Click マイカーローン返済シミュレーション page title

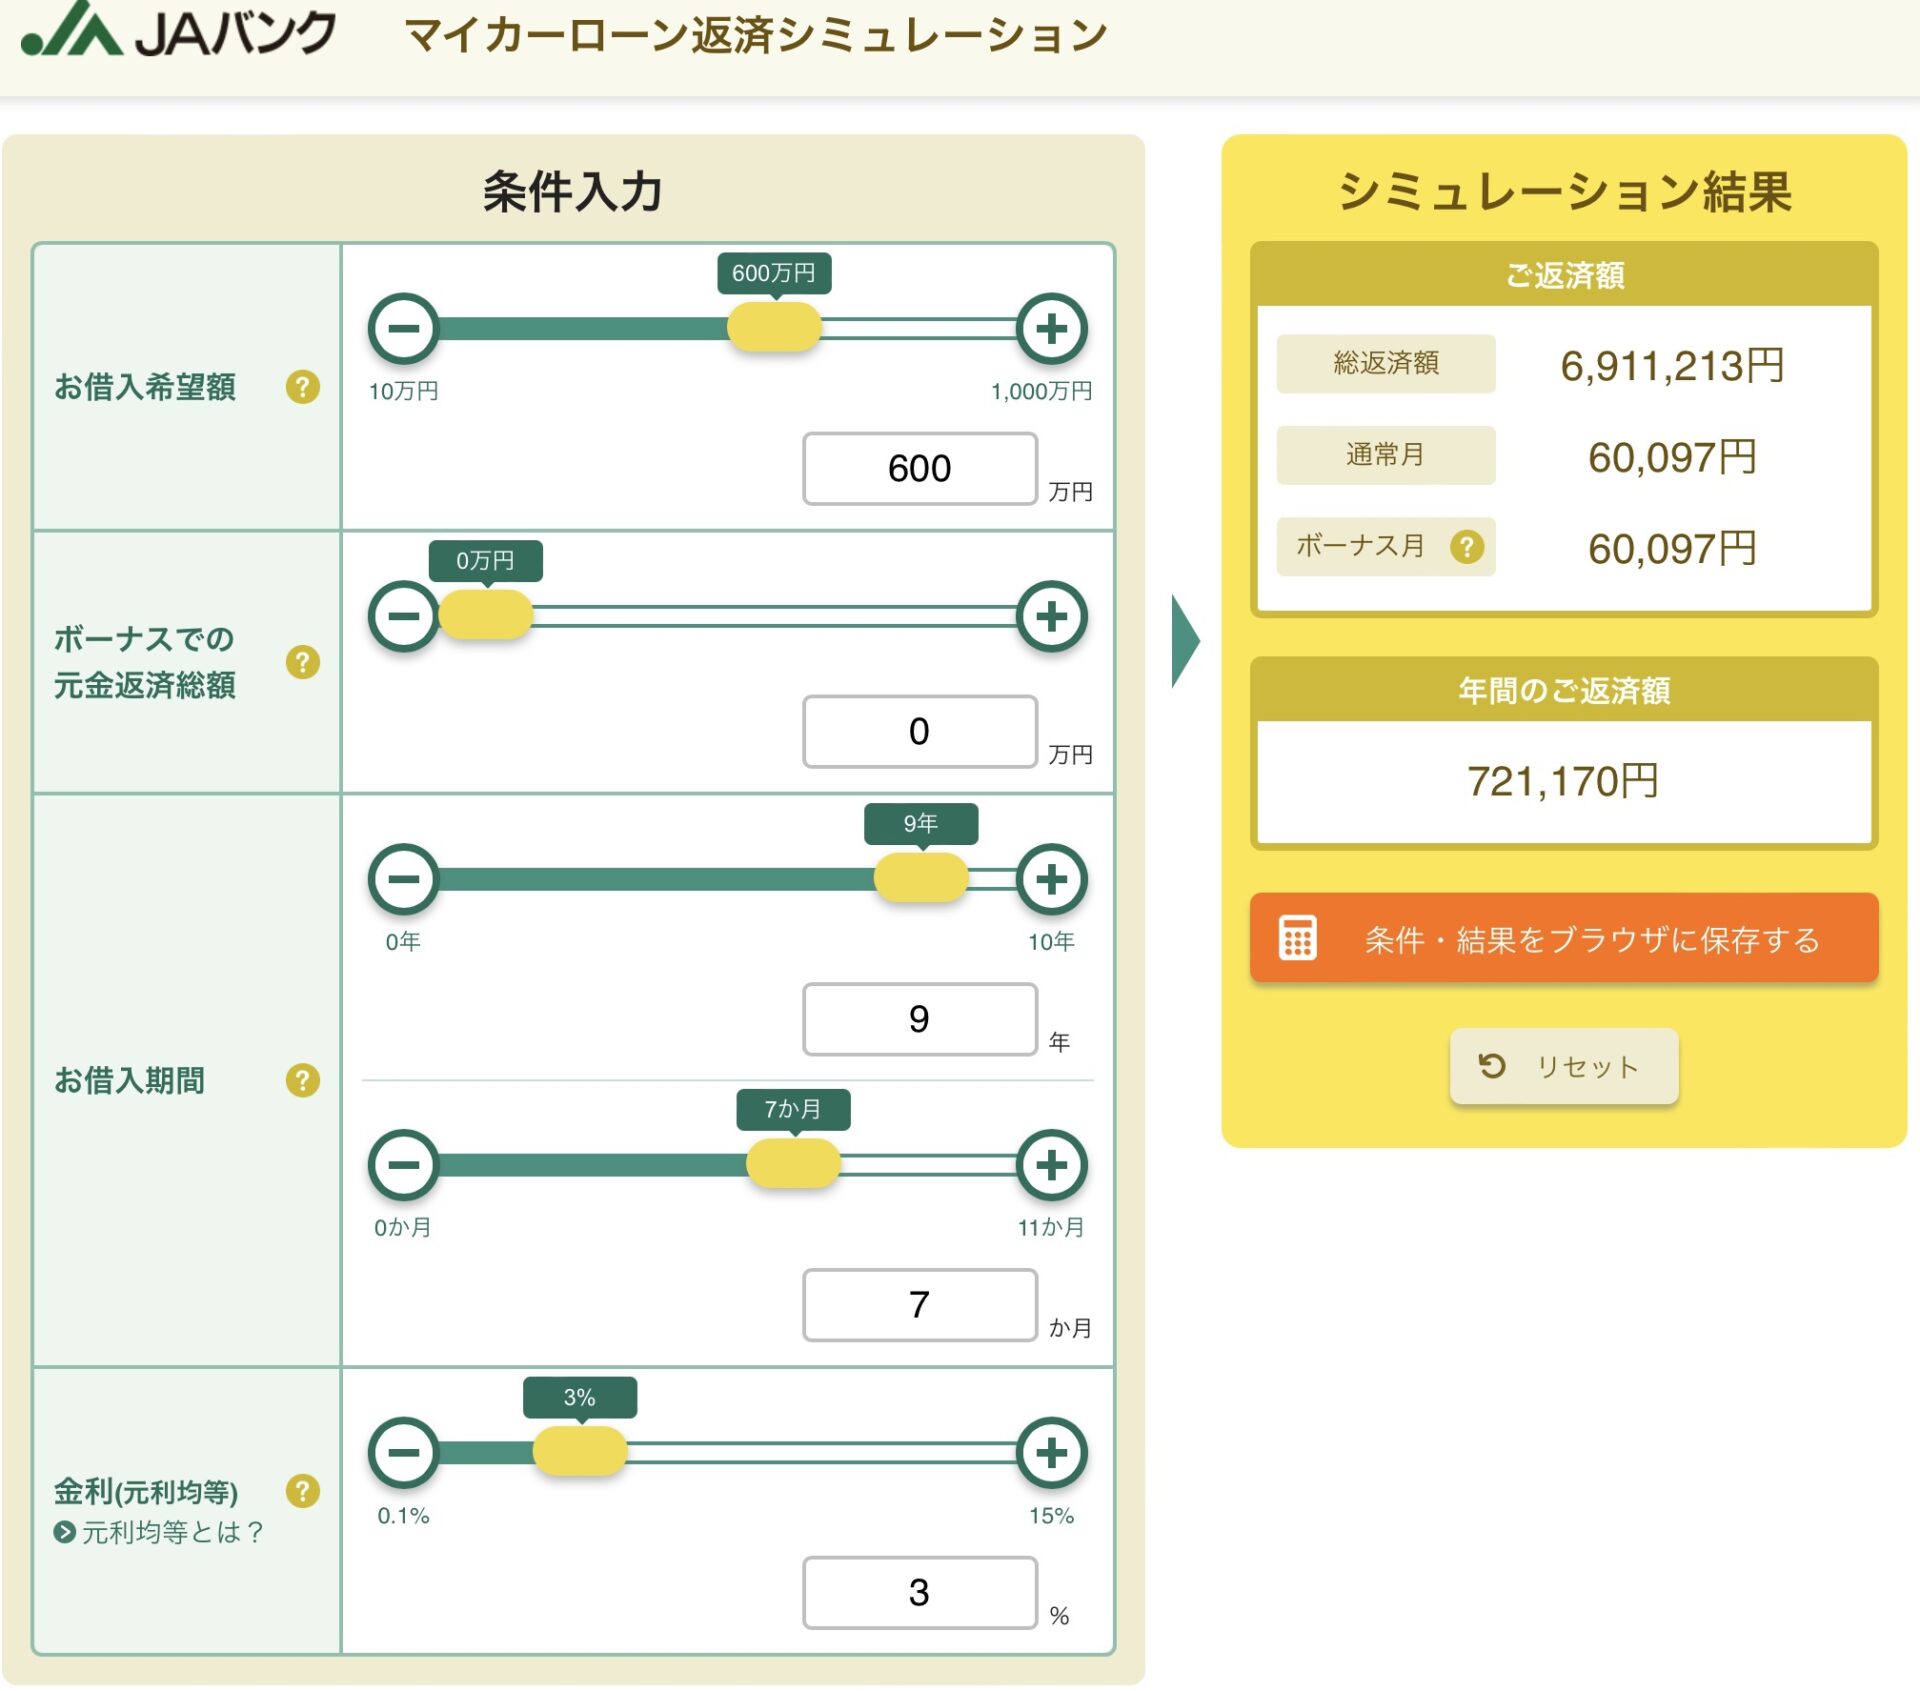(756, 35)
